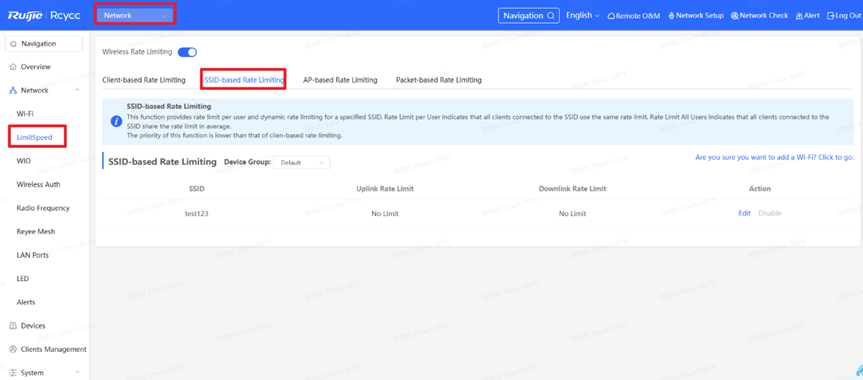The width and height of the screenshot is (863, 380).
Task: Go to Wireless Auth in sidebar
Action: coord(39,184)
